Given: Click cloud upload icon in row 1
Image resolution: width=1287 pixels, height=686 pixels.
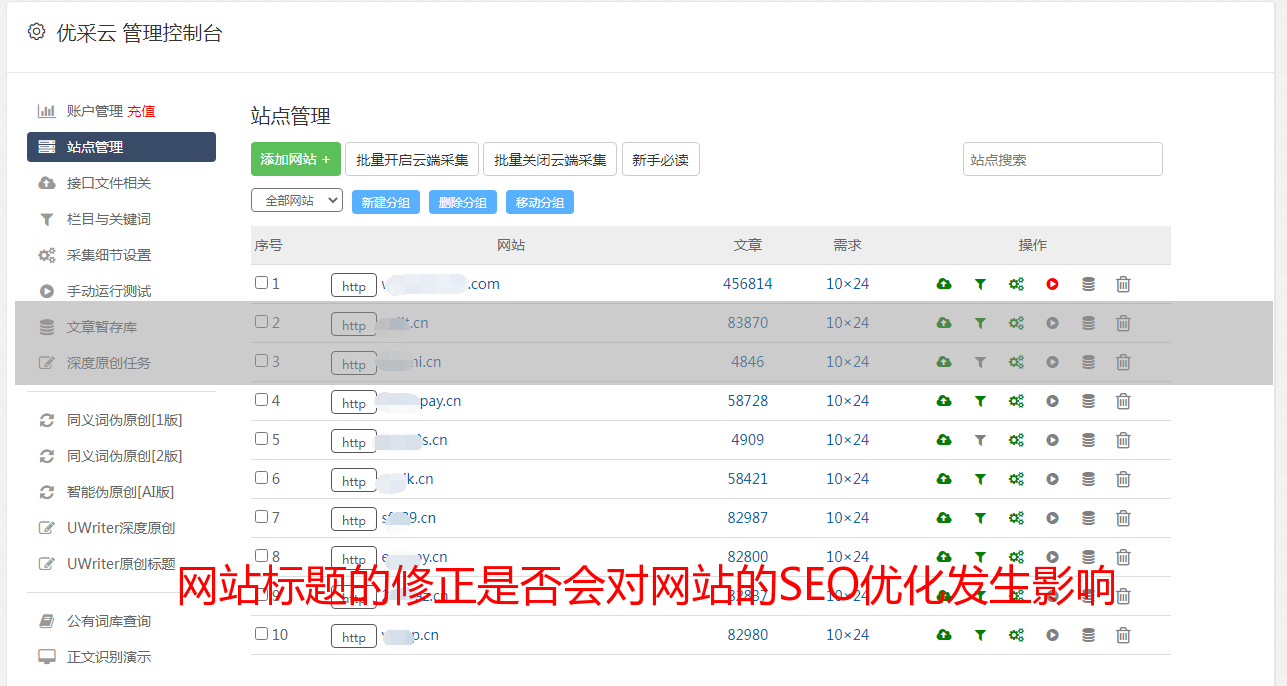Looking at the screenshot, I should click(x=944, y=284).
